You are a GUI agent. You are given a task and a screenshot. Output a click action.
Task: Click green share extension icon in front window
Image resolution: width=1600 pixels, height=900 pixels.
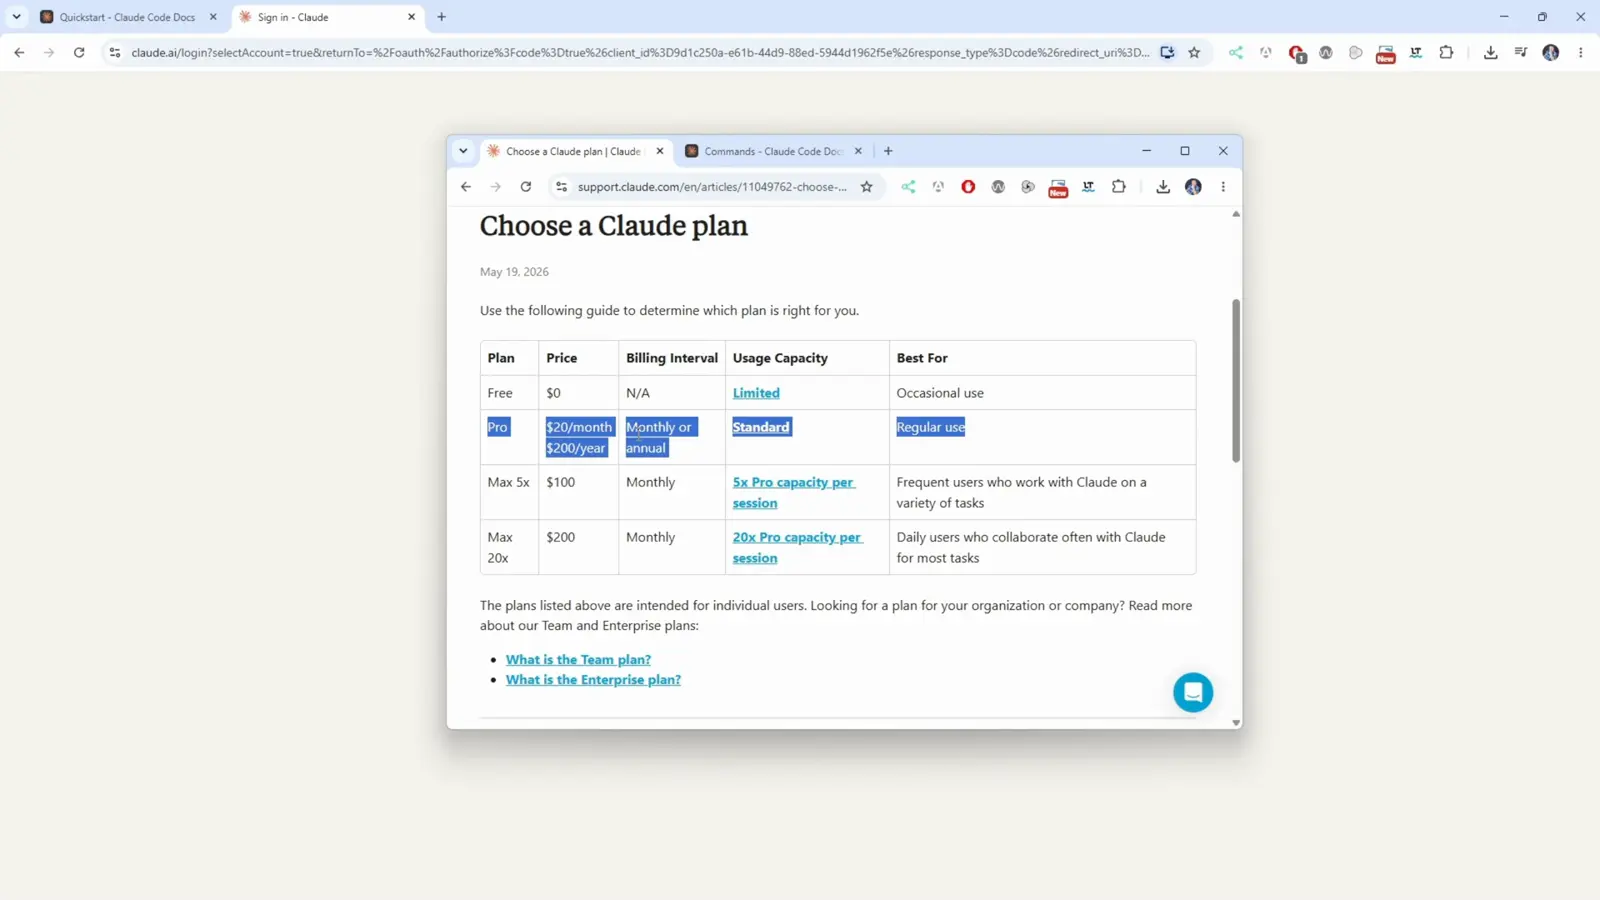coord(908,187)
